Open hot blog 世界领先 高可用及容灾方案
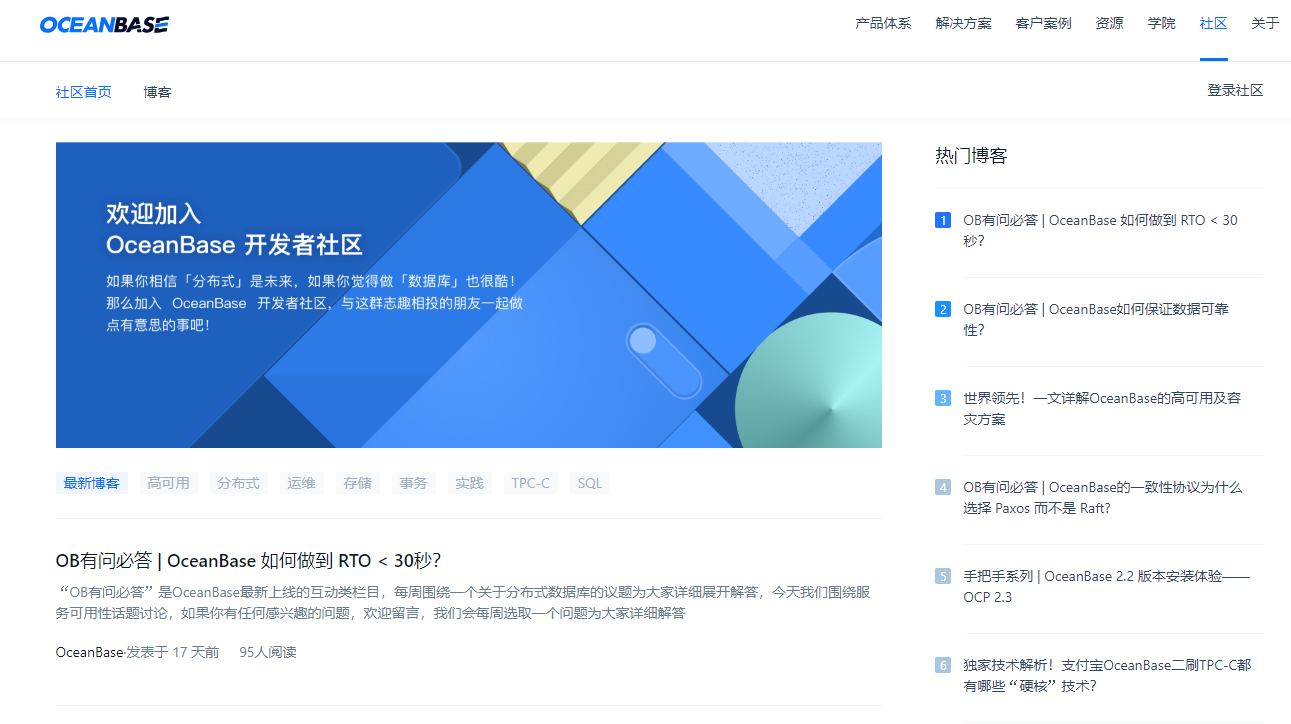The width and height of the screenshot is (1291, 724). click(x=1102, y=409)
